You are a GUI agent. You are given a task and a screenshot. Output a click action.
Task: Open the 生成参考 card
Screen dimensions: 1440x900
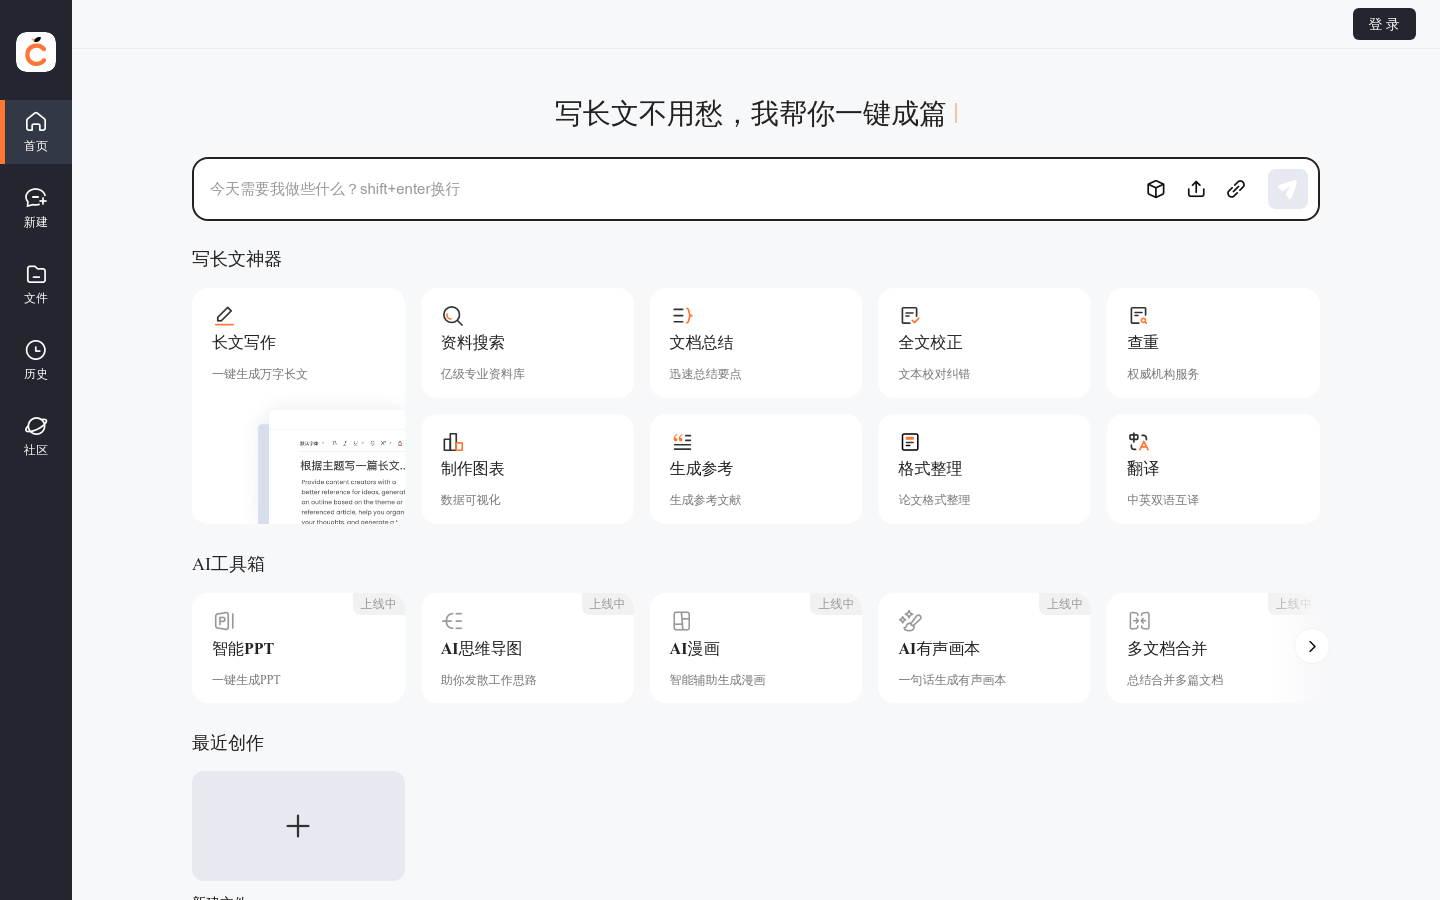(x=756, y=469)
